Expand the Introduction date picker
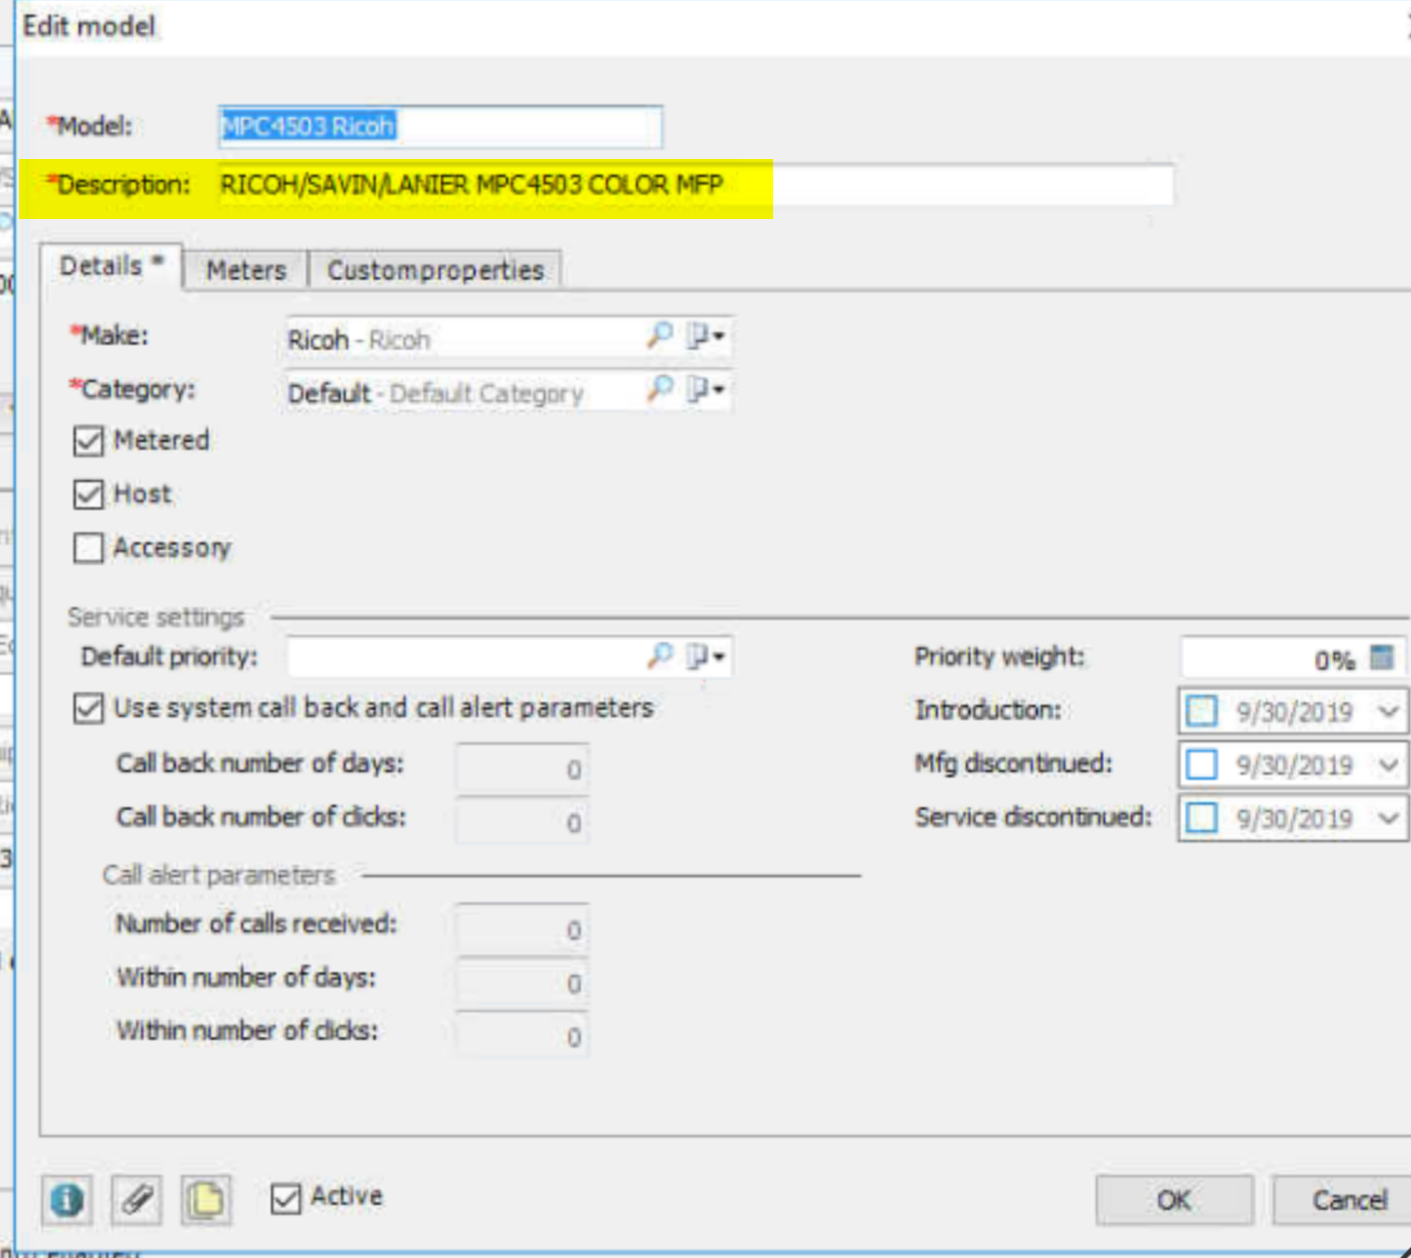This screenshot has height=1258, width=1411. [1388, 711]
